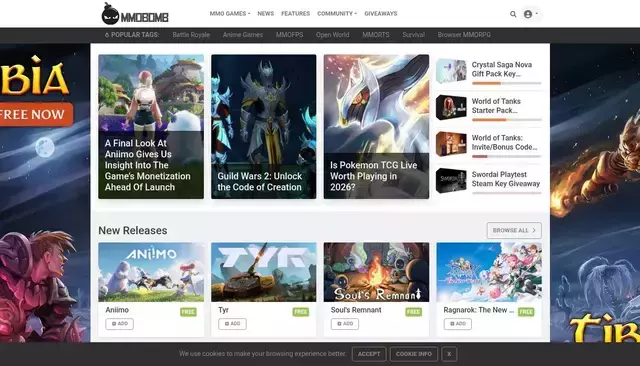This screenshot has height=366, width=640.
Task: Open the Pokemon TCG Live article card
Action: [x=376, y=126]
